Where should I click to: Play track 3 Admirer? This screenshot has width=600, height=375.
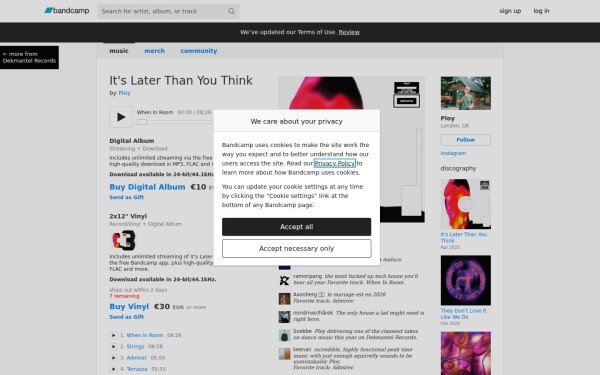(x=113, y=358)
